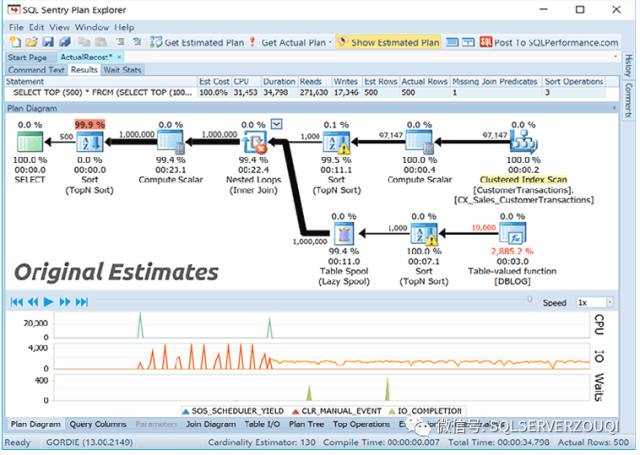Viewport: 640px width, 455px height.
Task: Play the plan replay
Action: [x=49, y=302]
